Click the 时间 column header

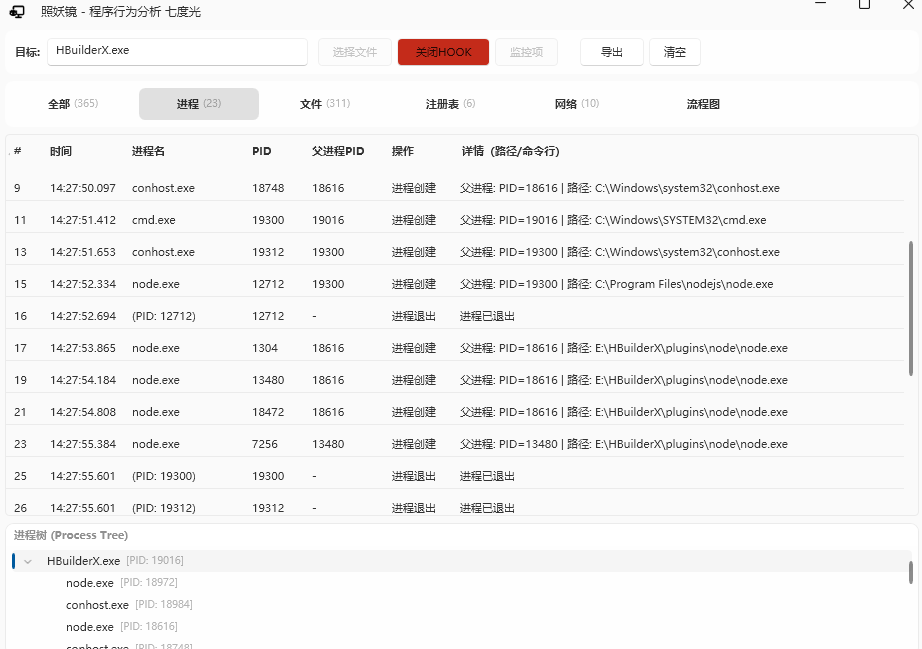[x=61, y=151]
